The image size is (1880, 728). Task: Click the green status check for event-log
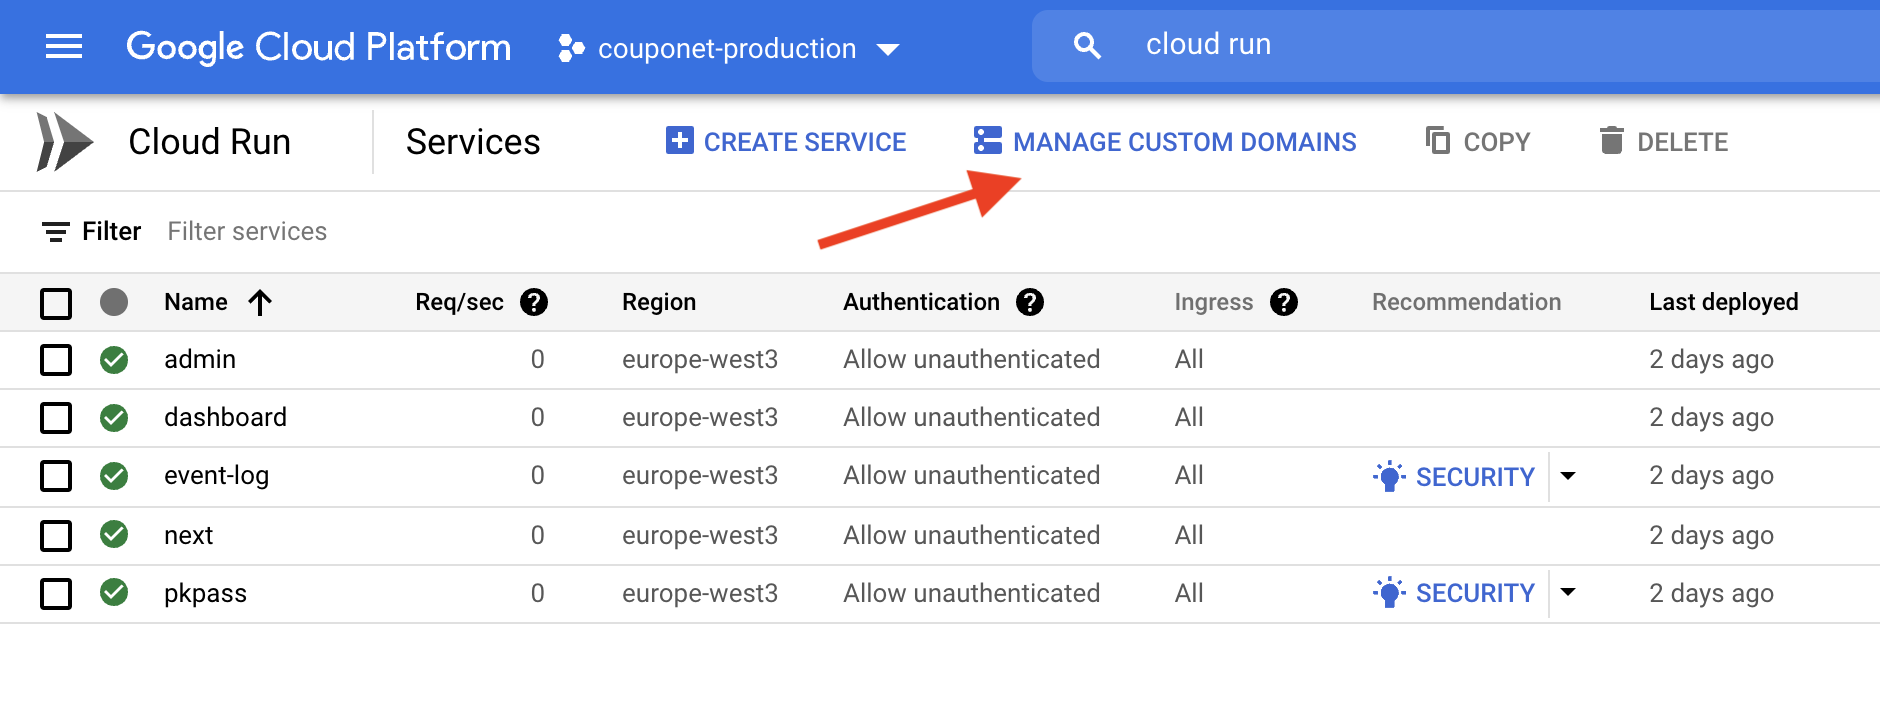pos(114,476)
